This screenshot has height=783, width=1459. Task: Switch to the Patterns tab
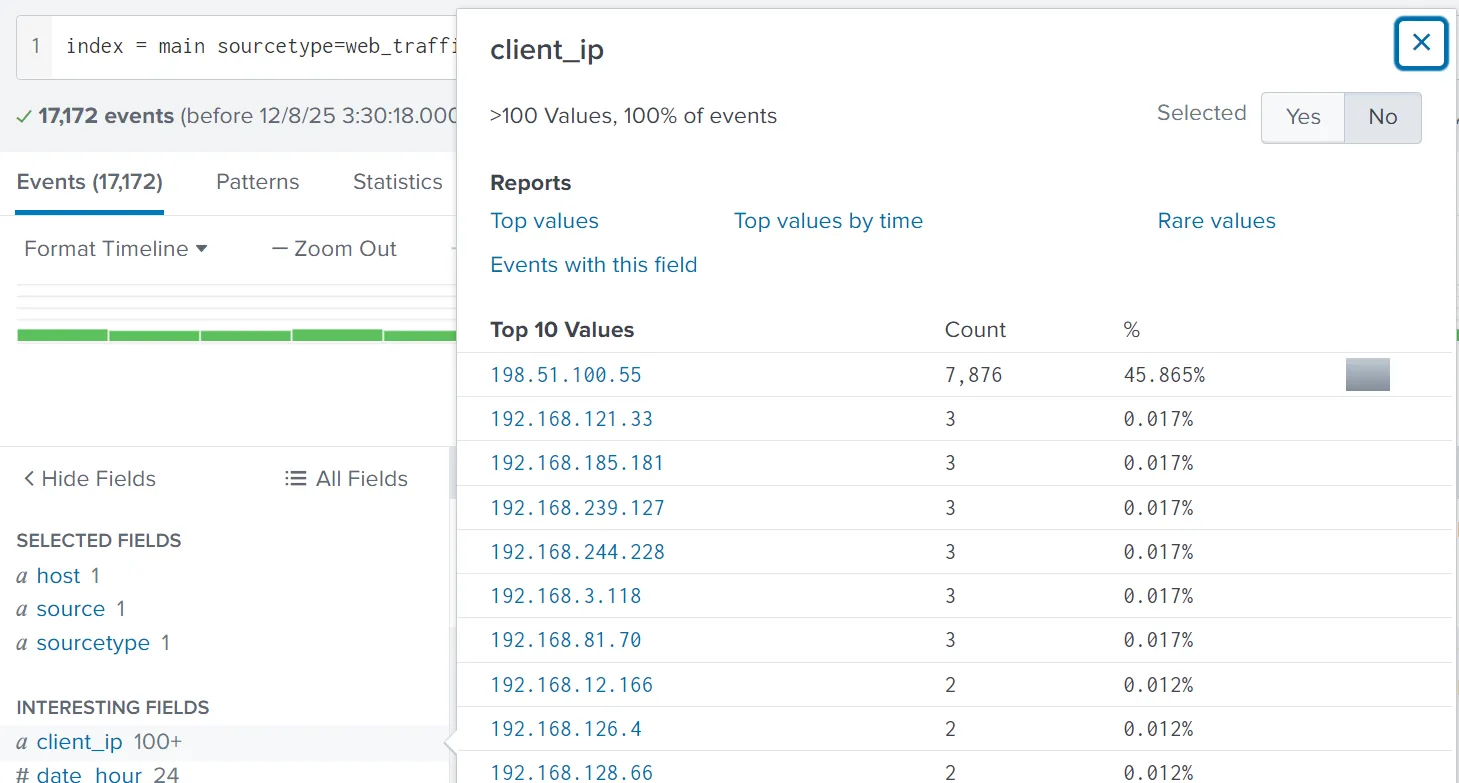(257, 182)
